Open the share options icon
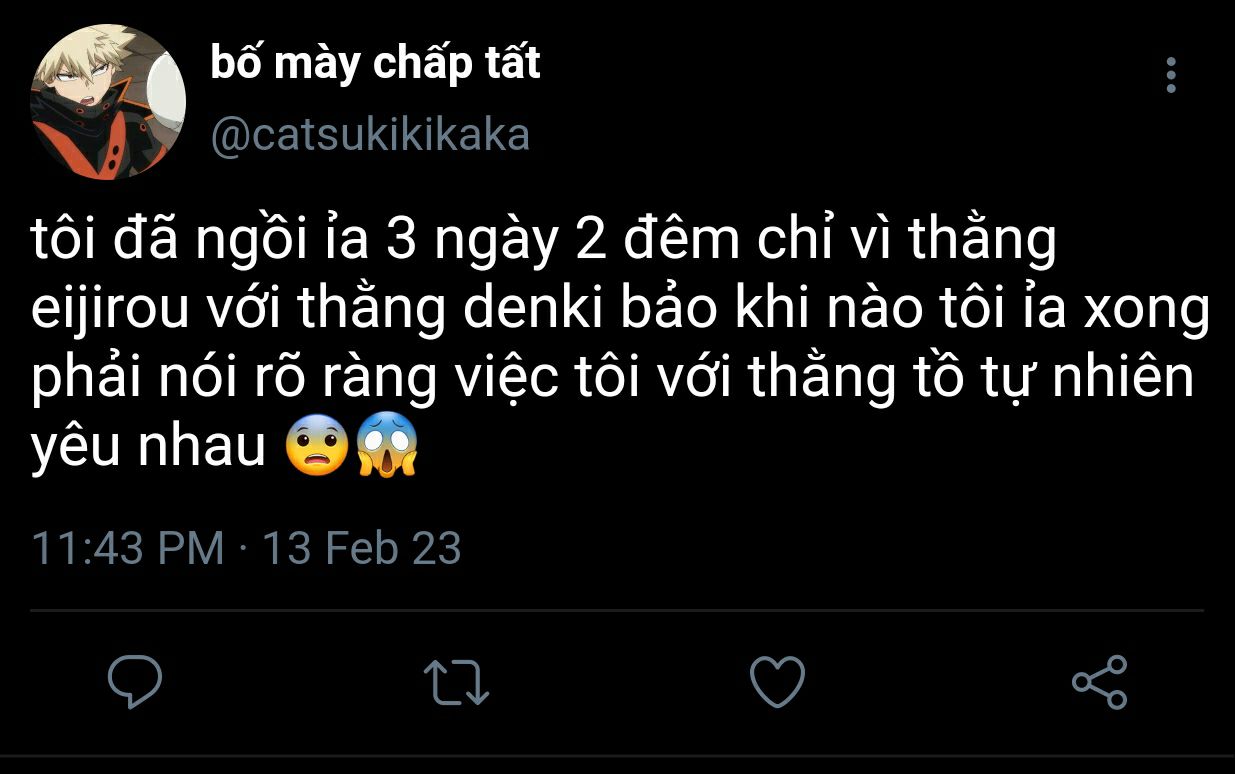The height and width of the screenshot is (774, 1235). click(x=1099, y=682)
